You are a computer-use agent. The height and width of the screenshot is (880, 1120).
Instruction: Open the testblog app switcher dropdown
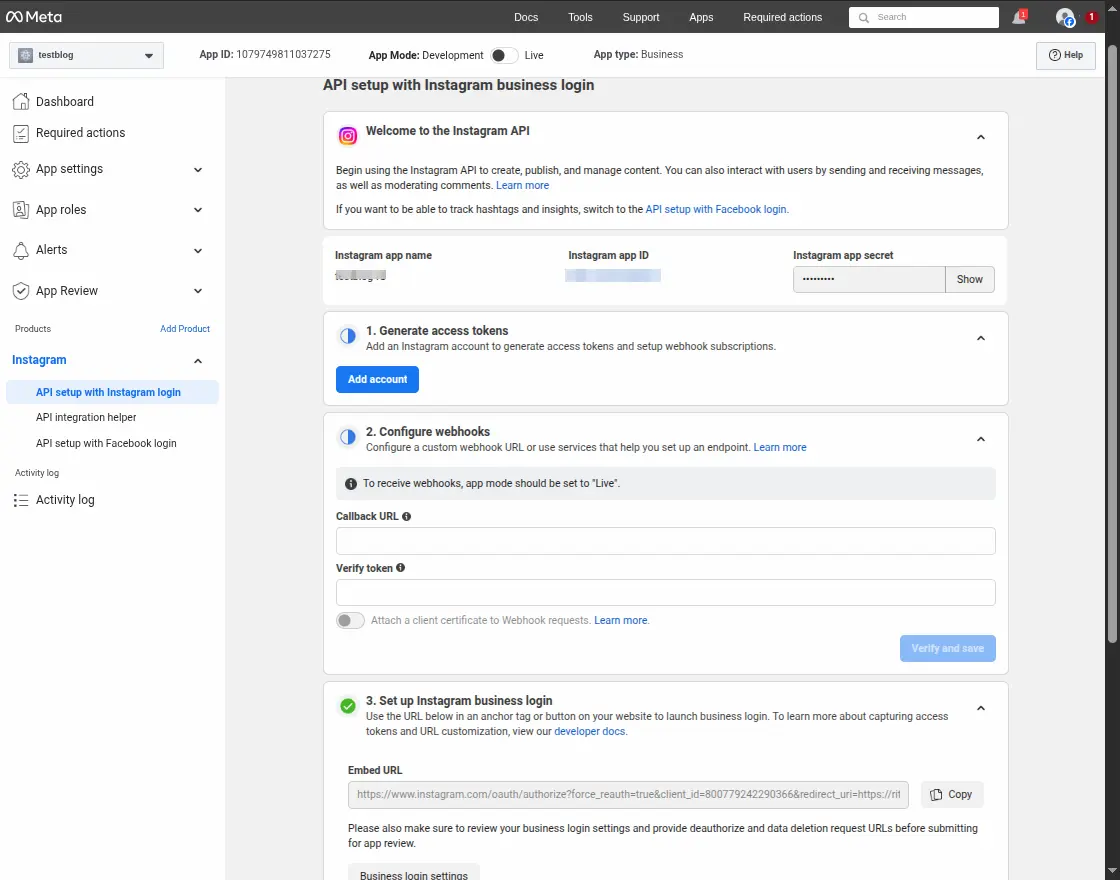pos(85,55)
